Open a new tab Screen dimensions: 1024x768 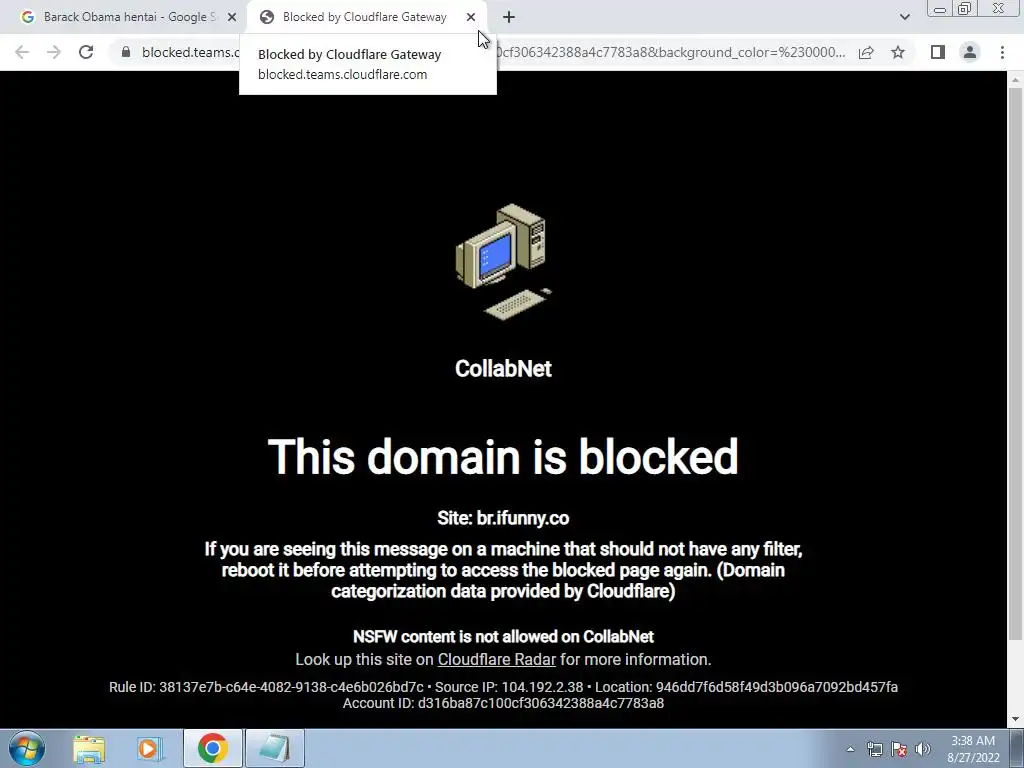point(509,17)
